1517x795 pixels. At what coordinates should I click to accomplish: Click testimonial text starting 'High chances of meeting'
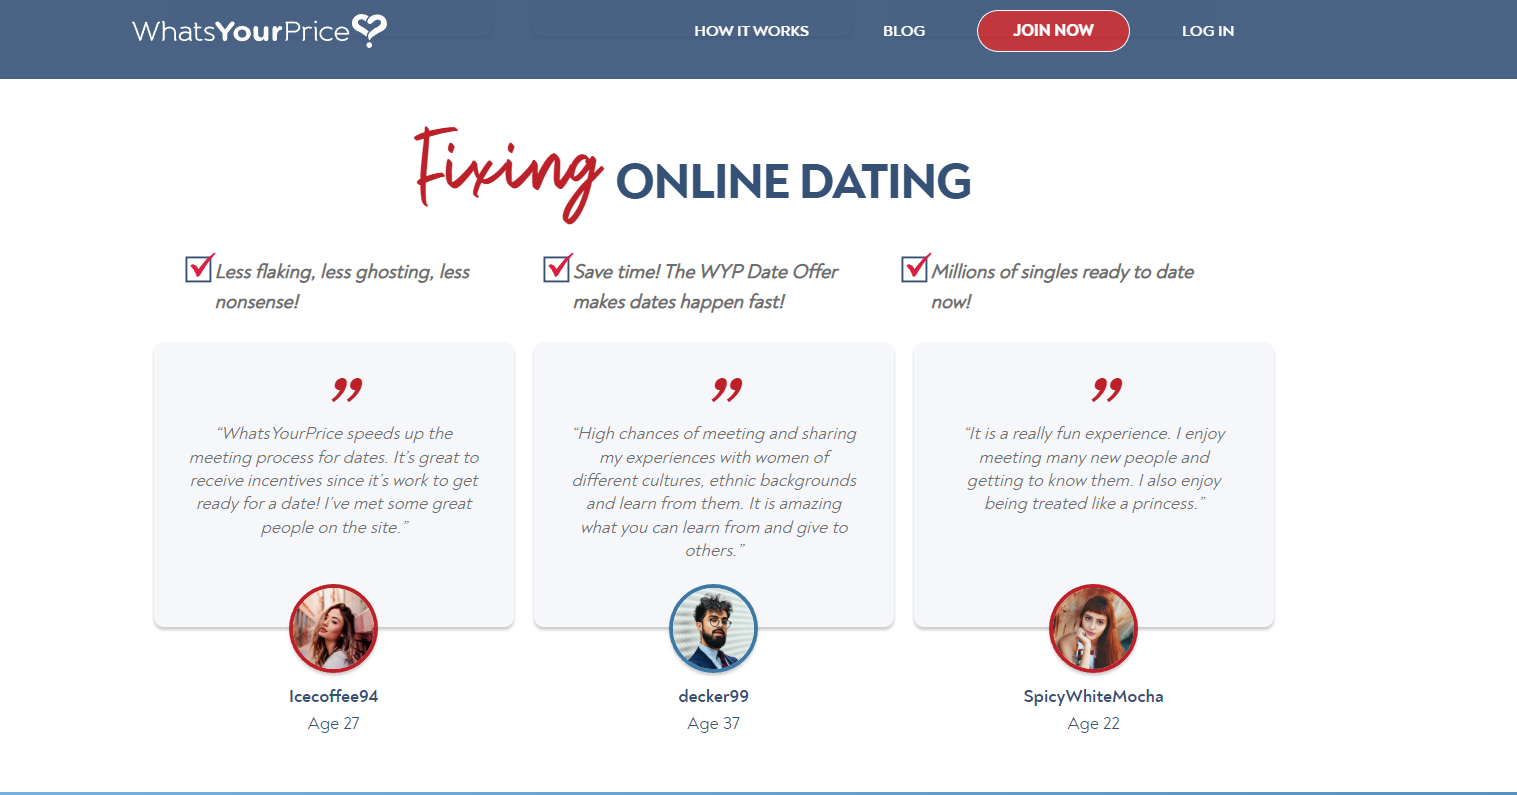(x=714, y=492)
